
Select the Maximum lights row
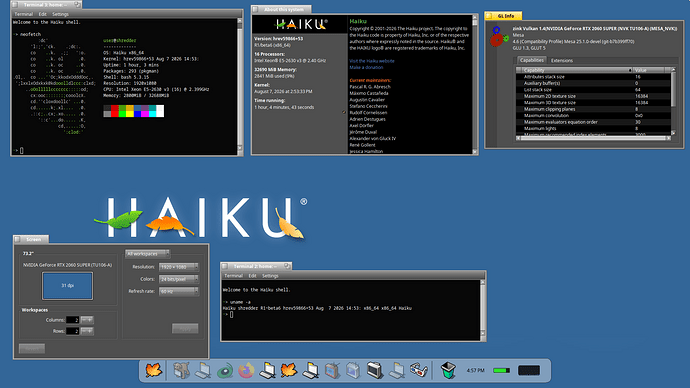594,128
